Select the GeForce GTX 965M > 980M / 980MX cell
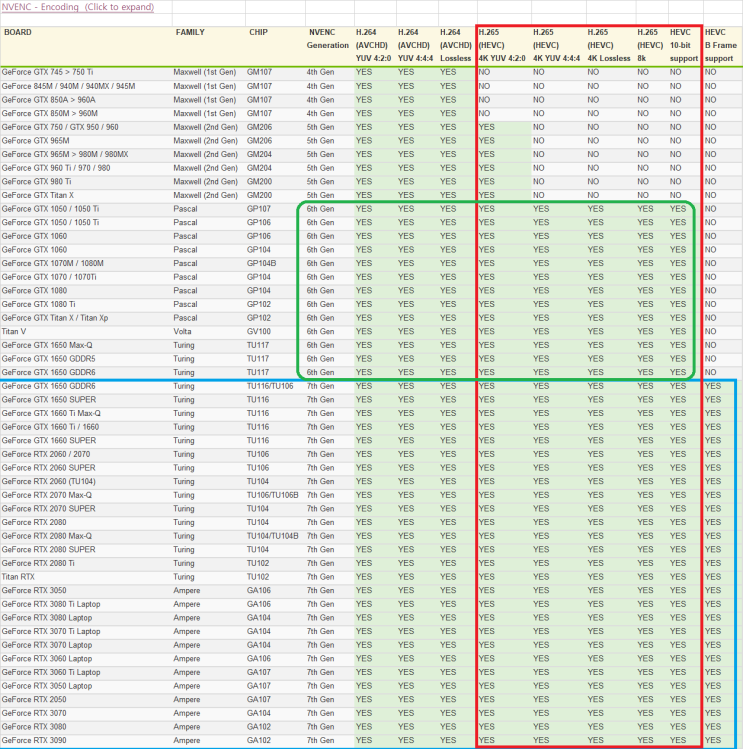 pos(65,154)
